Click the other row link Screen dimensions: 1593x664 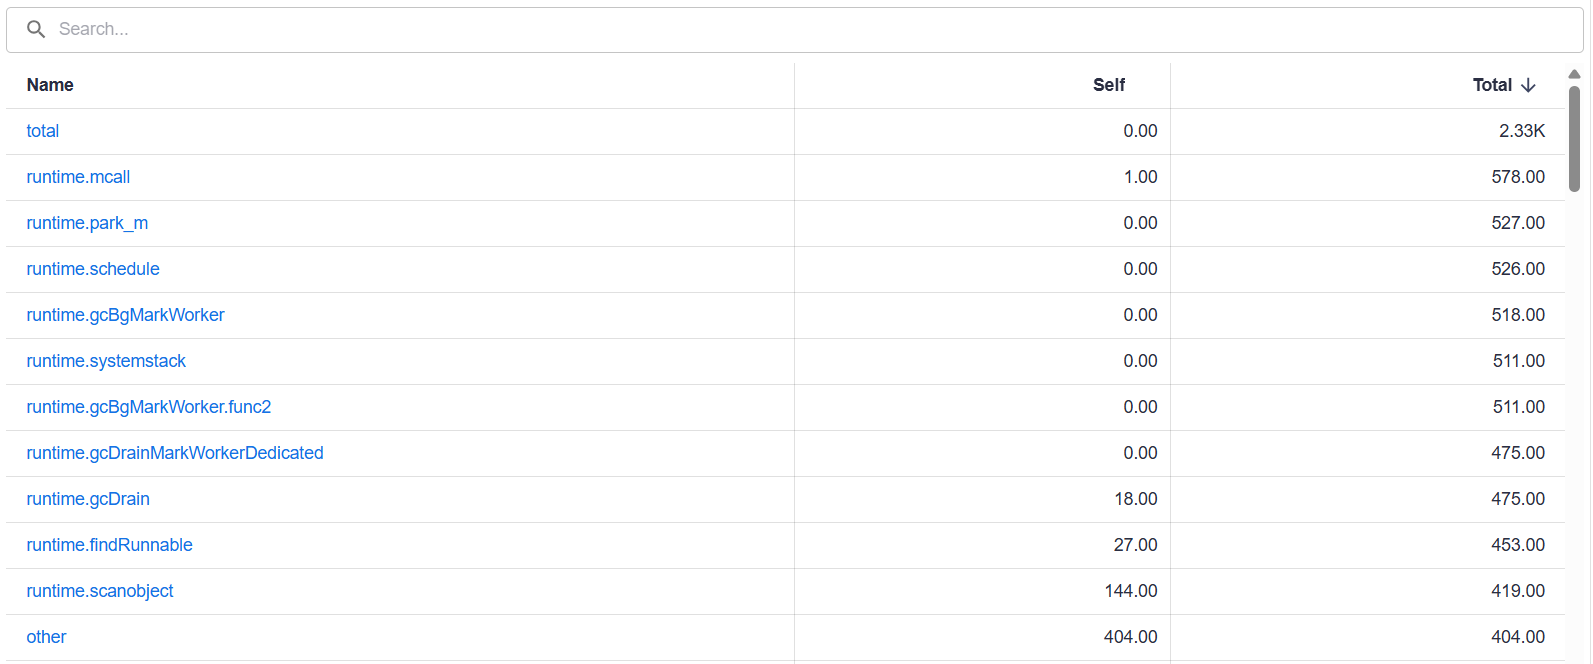pyautogui.click(x=46, y=638)
